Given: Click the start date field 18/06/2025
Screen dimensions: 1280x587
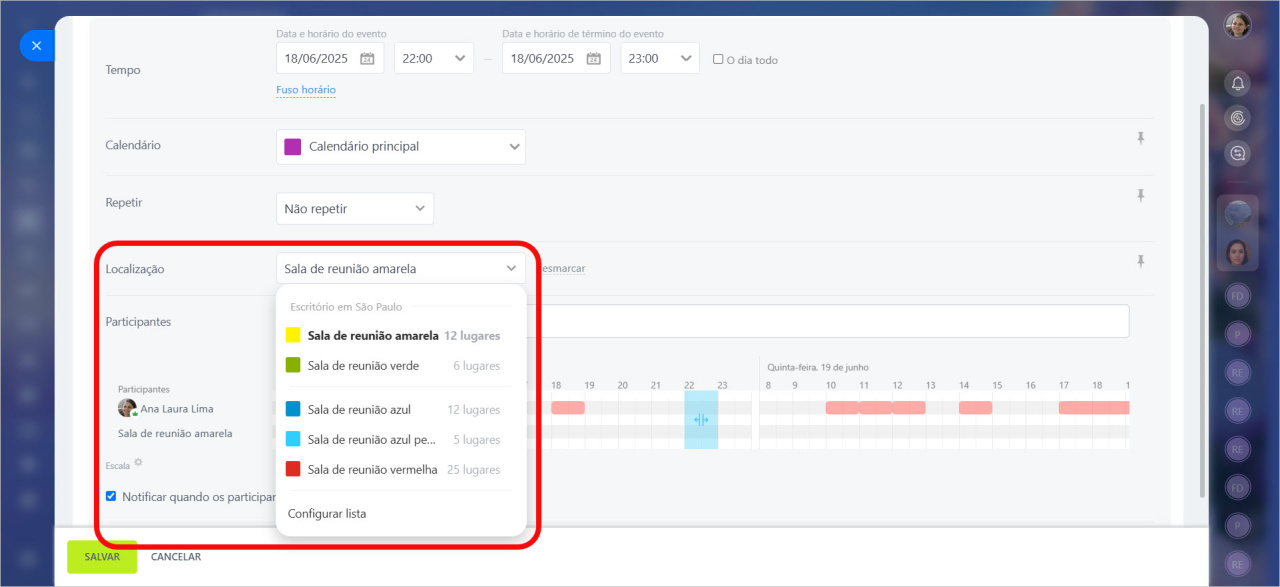Looking at the screenshot, I should pos(330,58).
